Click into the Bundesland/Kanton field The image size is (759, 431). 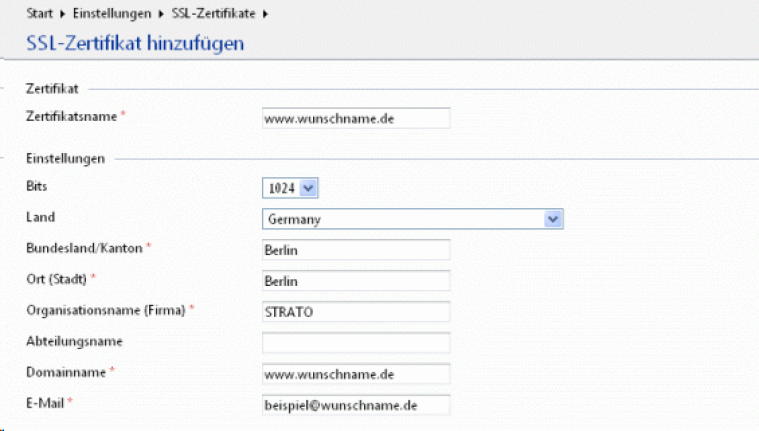coord(356,250)
